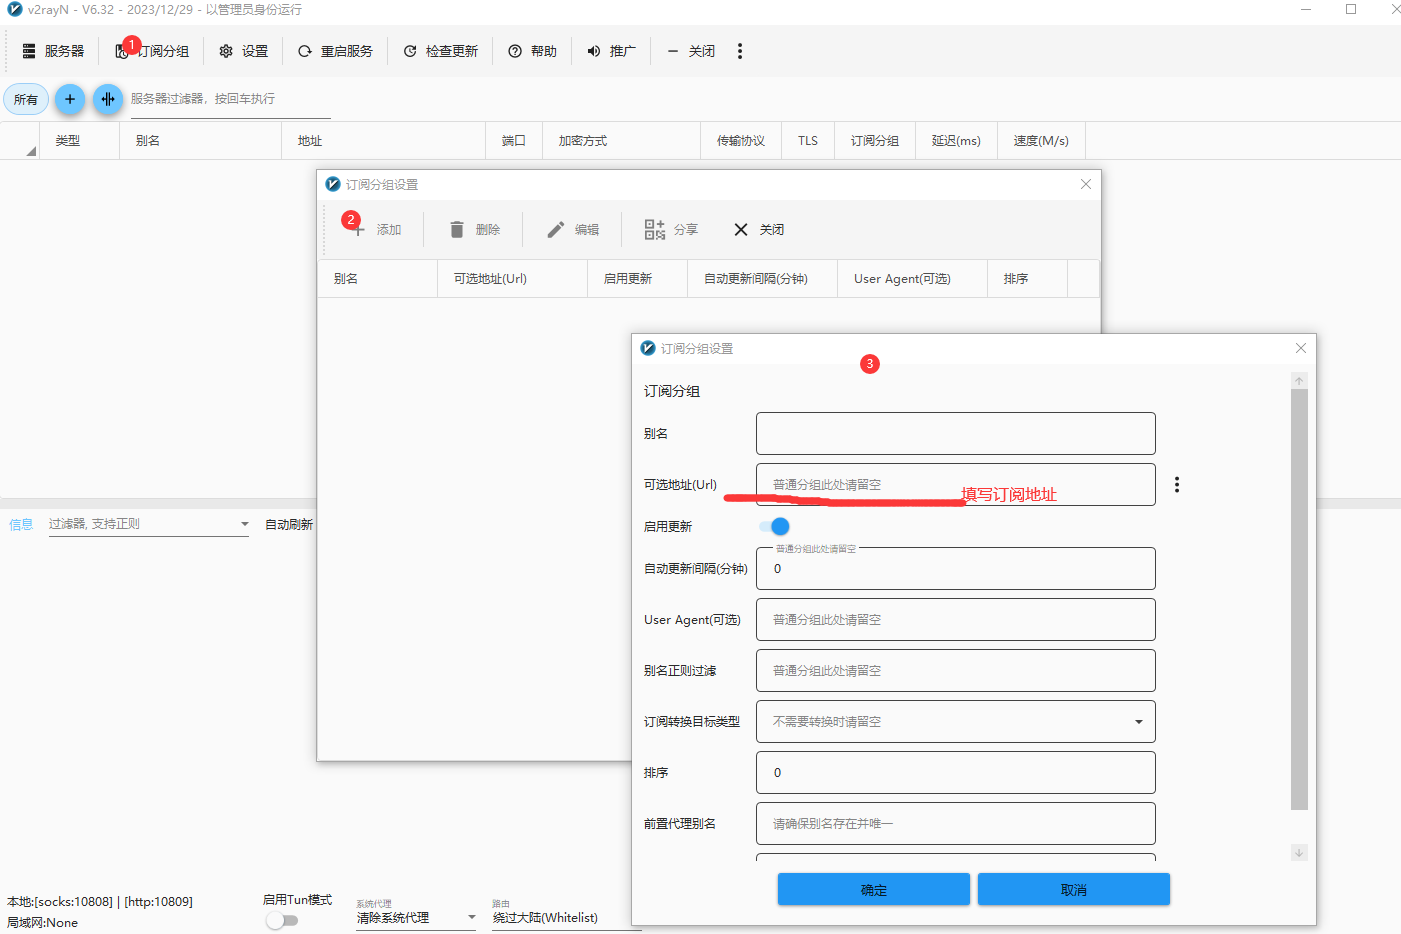This screenshot has height=934, width=1401.
Task: Open the 系统代理 dropdown at bottom
Action: [416, 918]
